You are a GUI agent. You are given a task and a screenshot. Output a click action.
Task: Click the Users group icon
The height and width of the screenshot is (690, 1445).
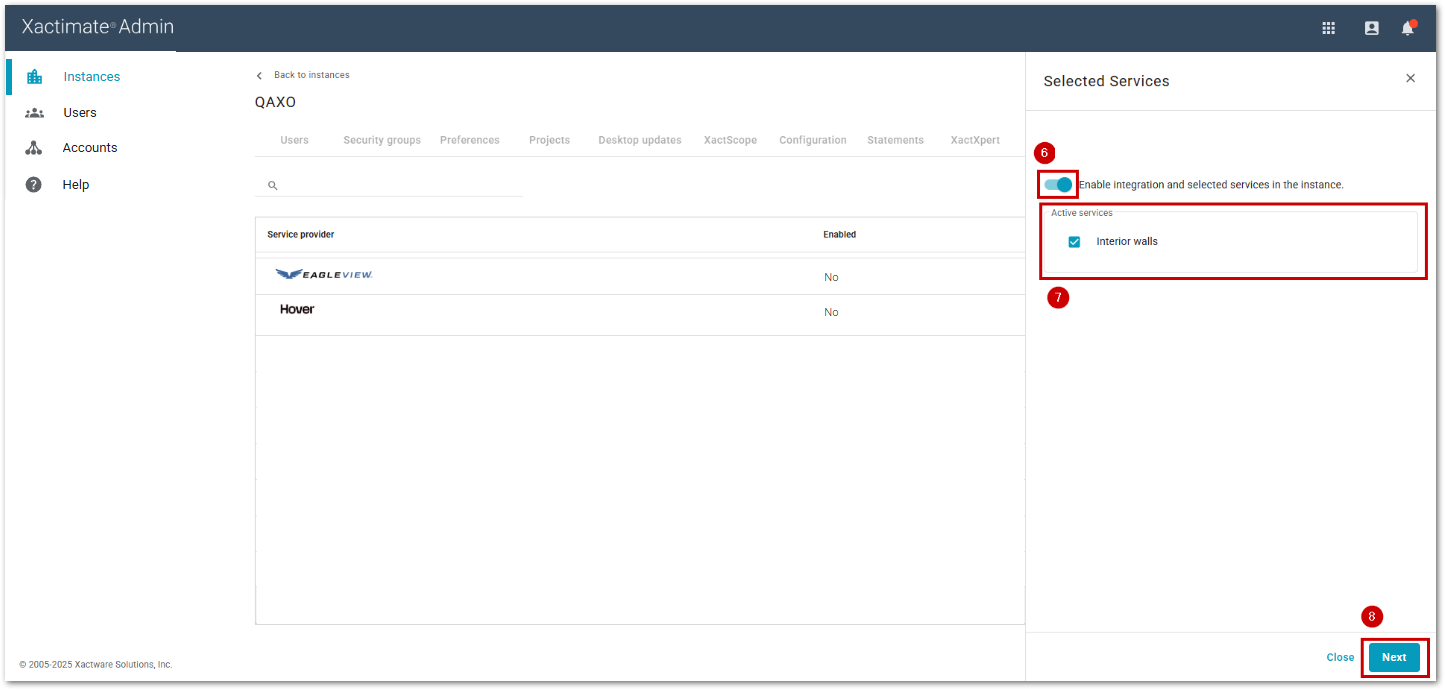(34, 113)
